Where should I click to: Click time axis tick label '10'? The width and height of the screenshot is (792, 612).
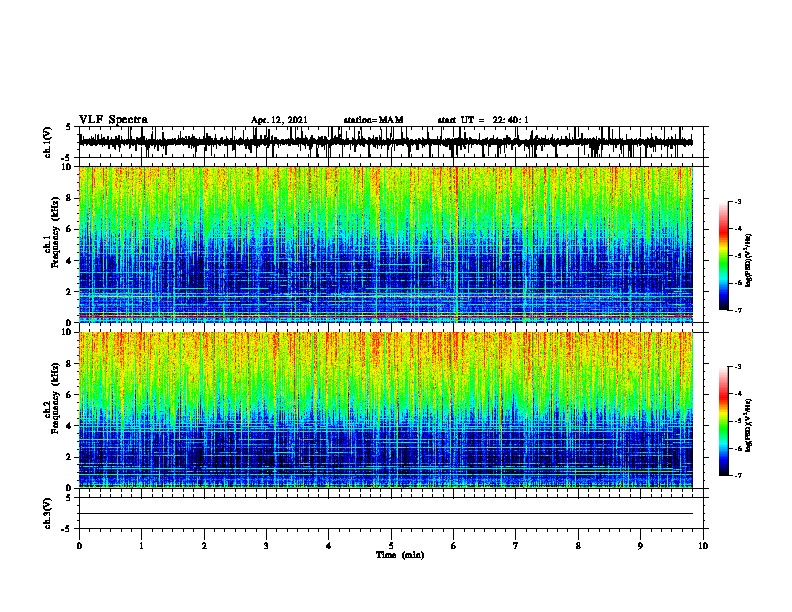(x=703, y=546)
